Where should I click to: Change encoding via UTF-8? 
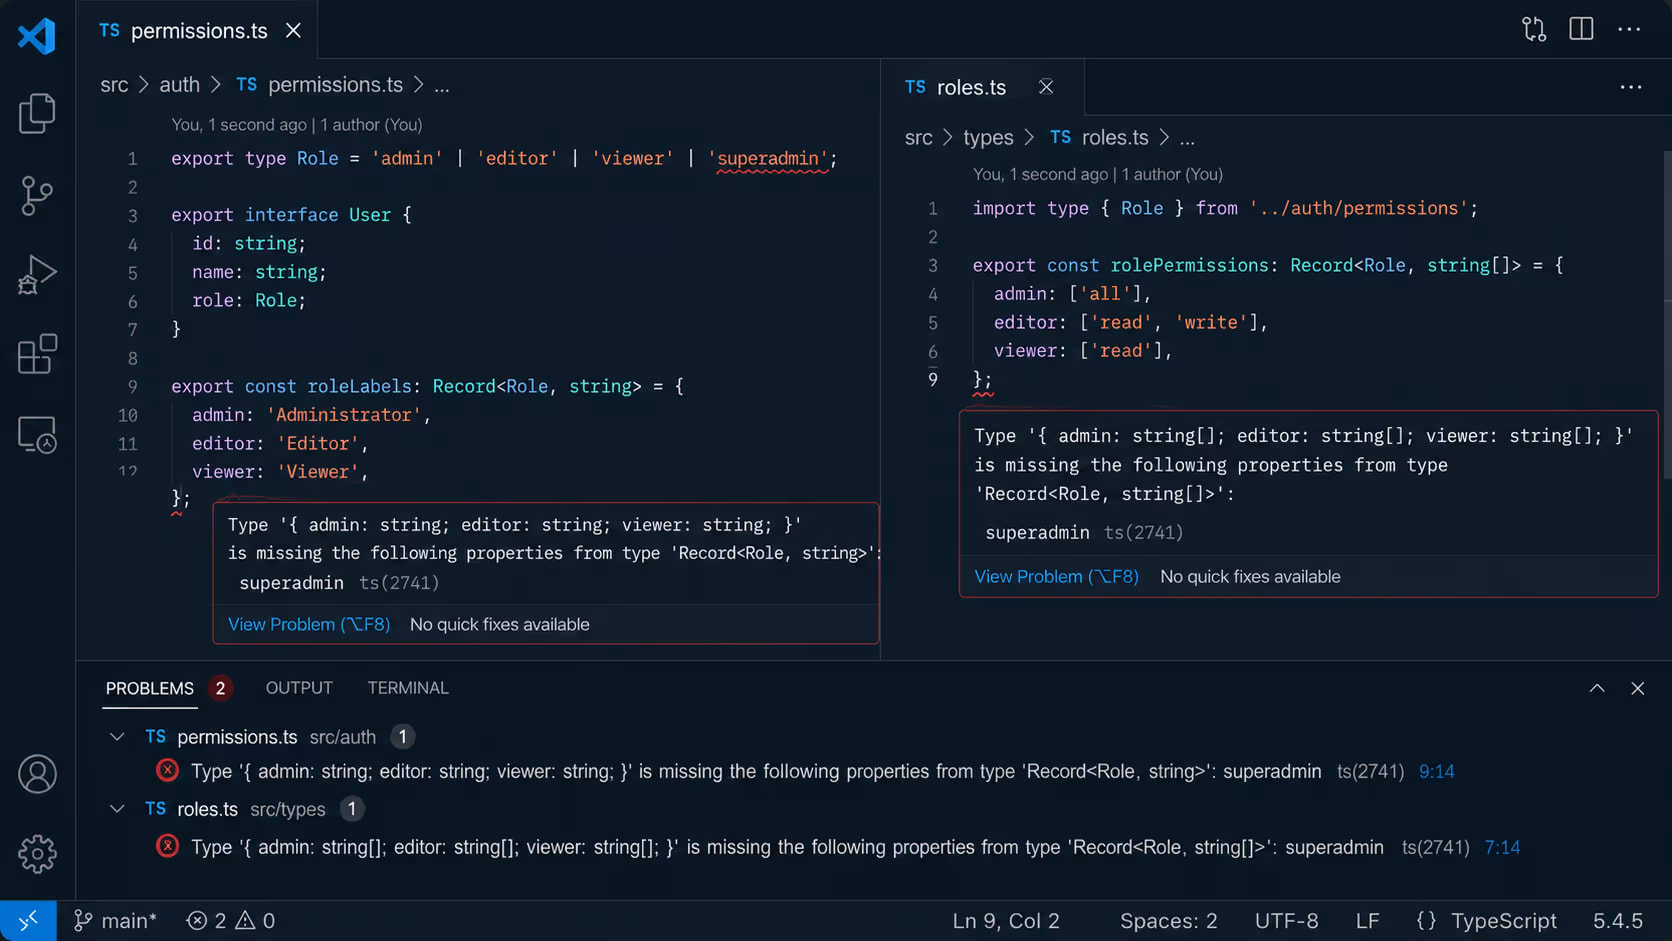click(1287, 920)
